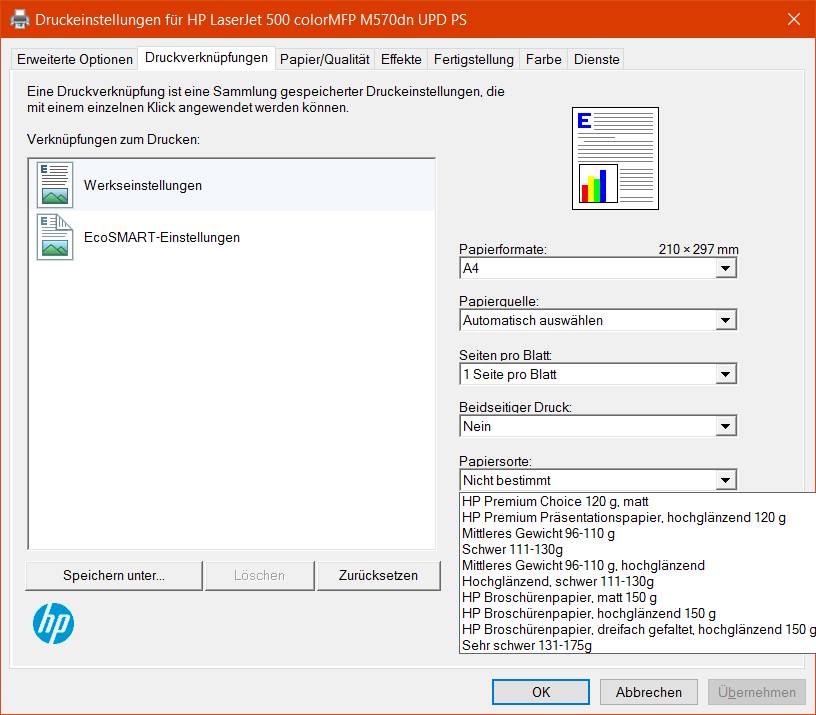Click the HP logo
816x715 pixels.
53,623
